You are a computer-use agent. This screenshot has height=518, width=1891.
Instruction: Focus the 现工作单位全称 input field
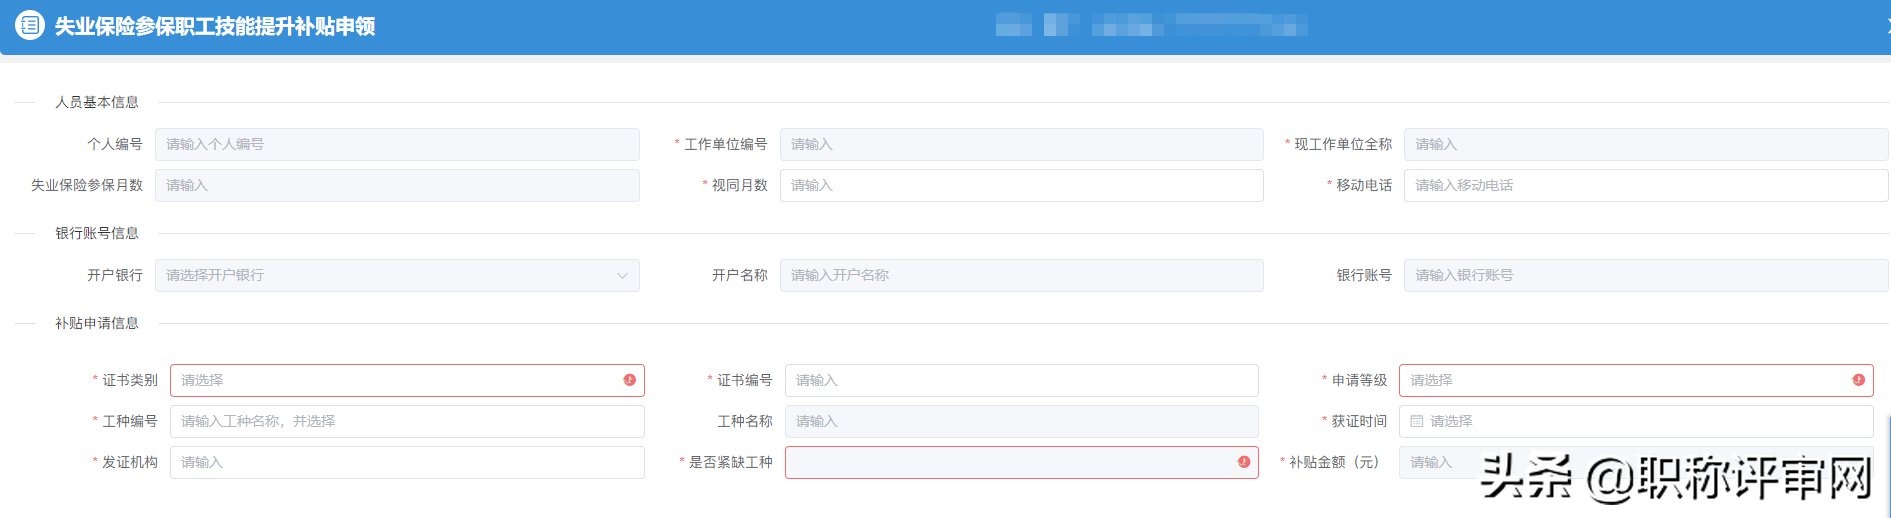[x=1646, y=144]
